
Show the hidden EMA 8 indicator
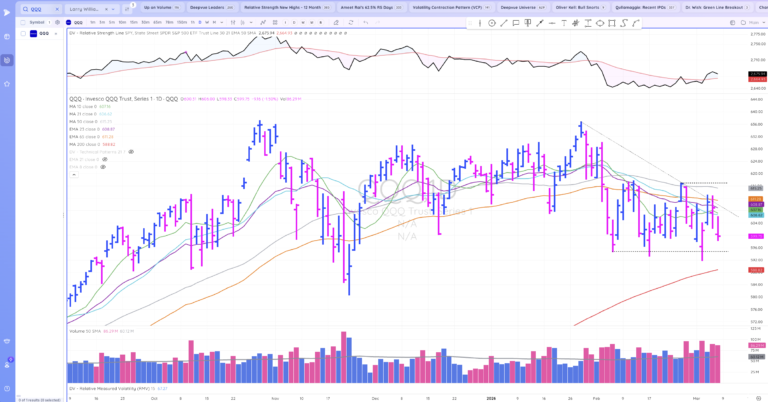(103, 167)
